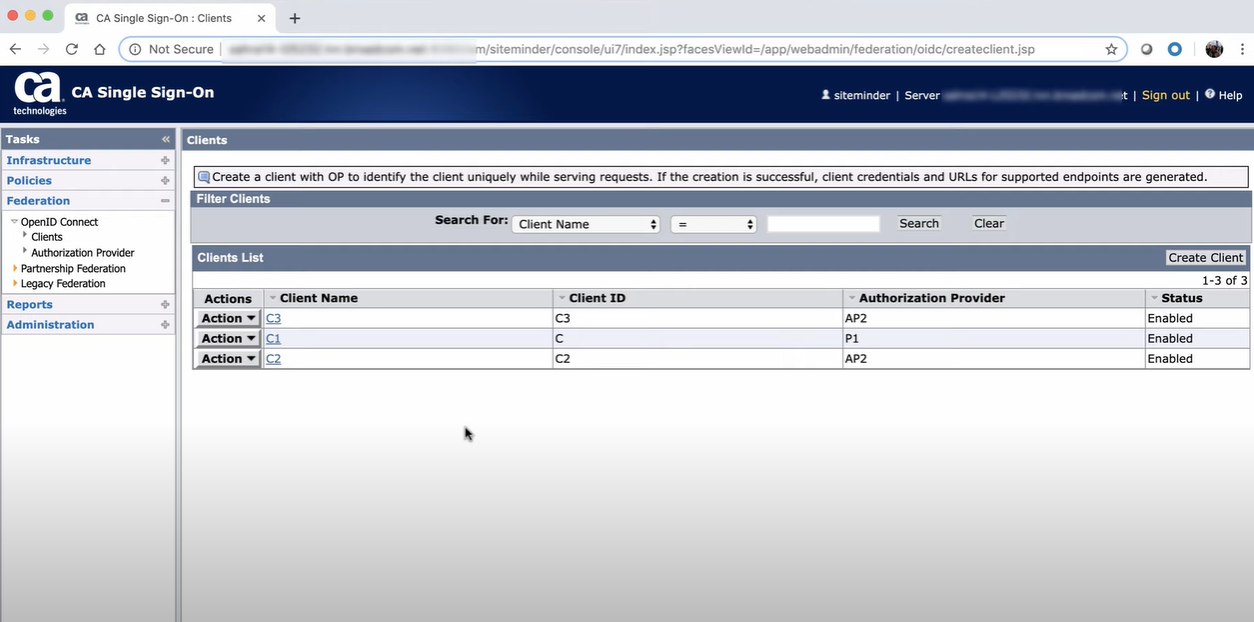Open the Client Name search criteria dropdown

pyautogui.click(x=586, y=223)
